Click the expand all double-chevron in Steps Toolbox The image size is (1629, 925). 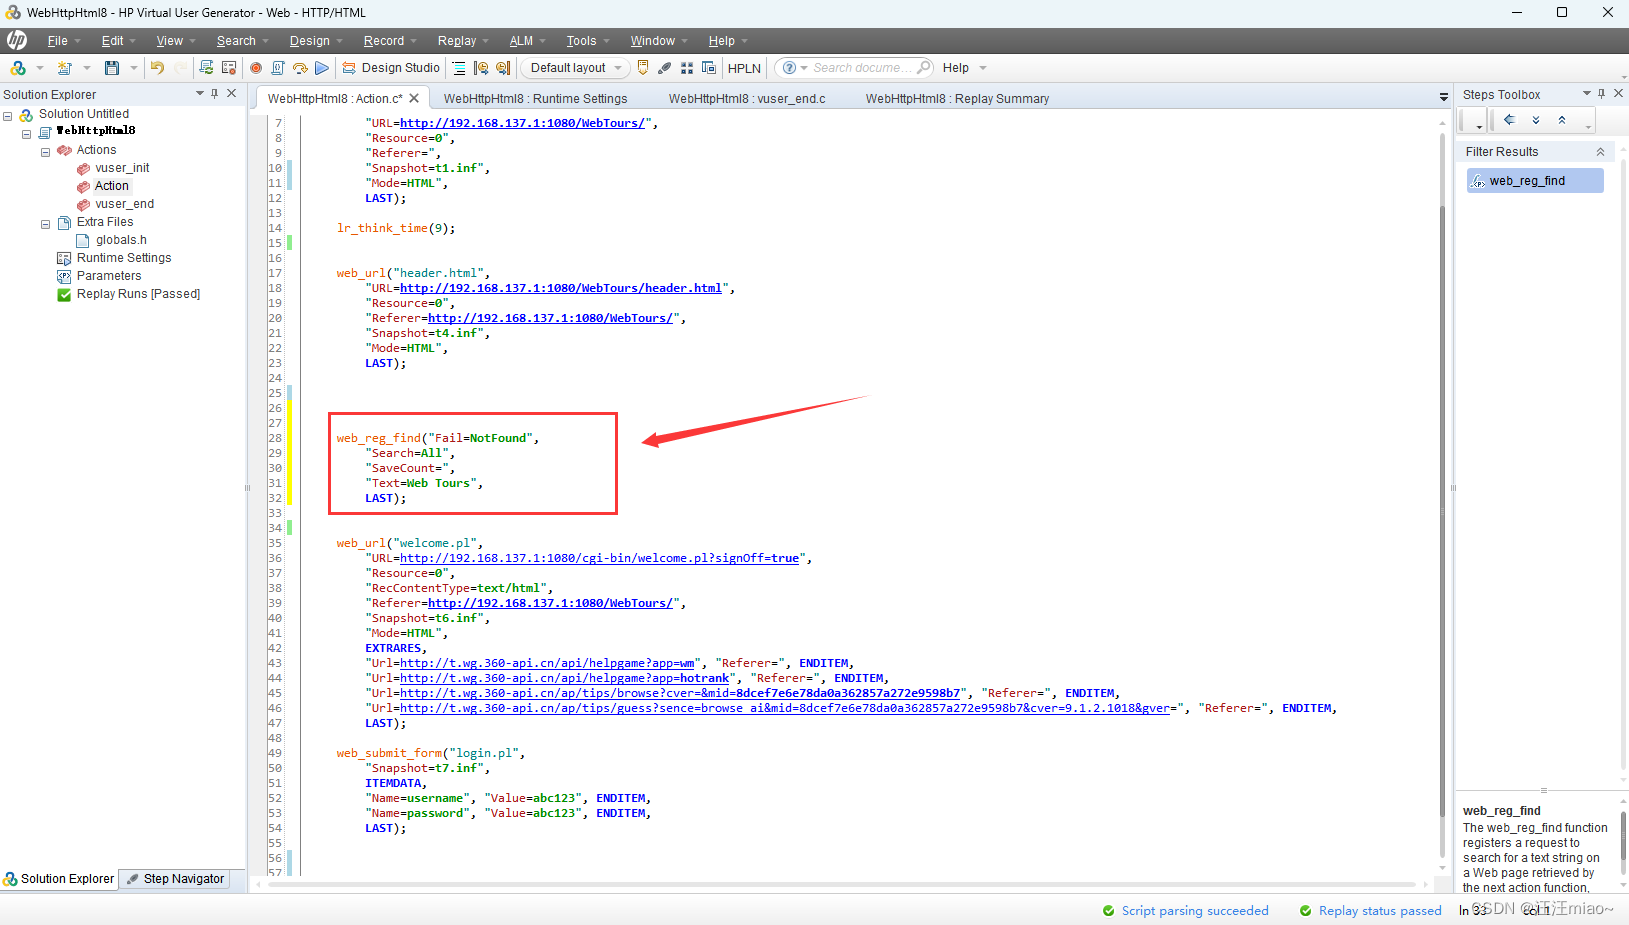(1536, 120)
